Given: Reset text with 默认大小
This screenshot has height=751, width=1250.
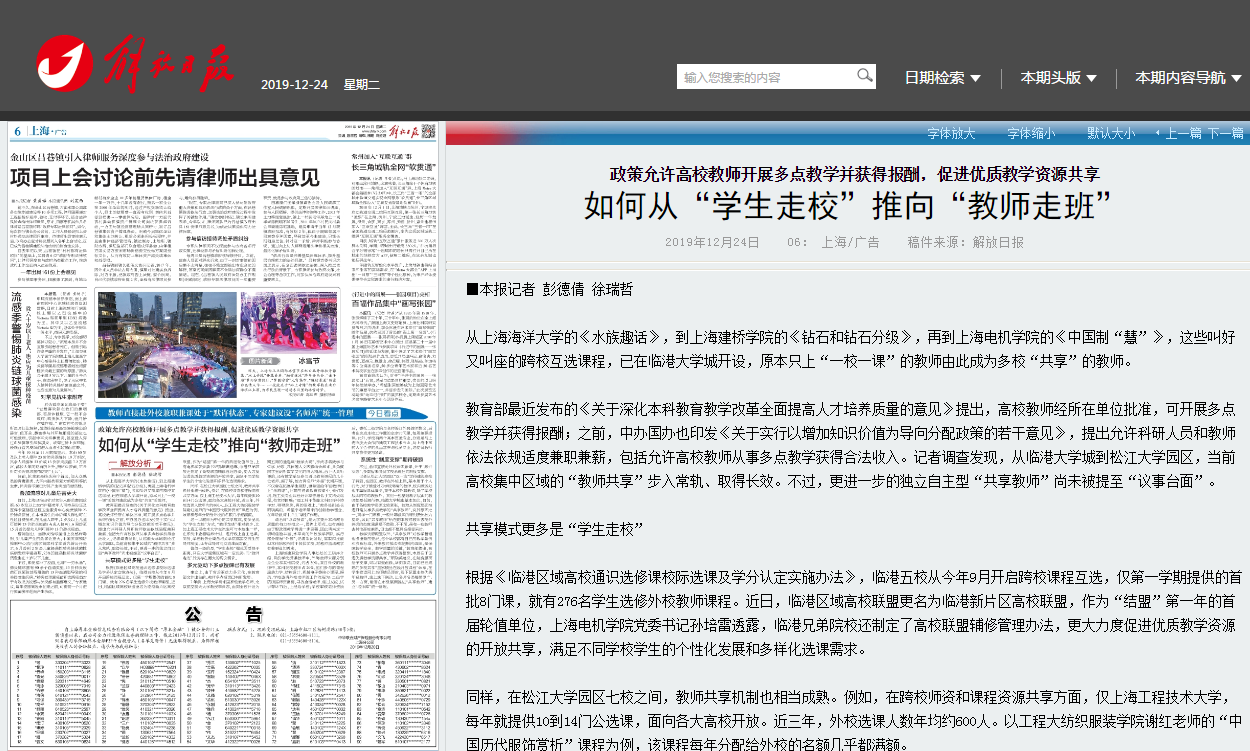Looking at the screenshot, I should click(1110, 133).
